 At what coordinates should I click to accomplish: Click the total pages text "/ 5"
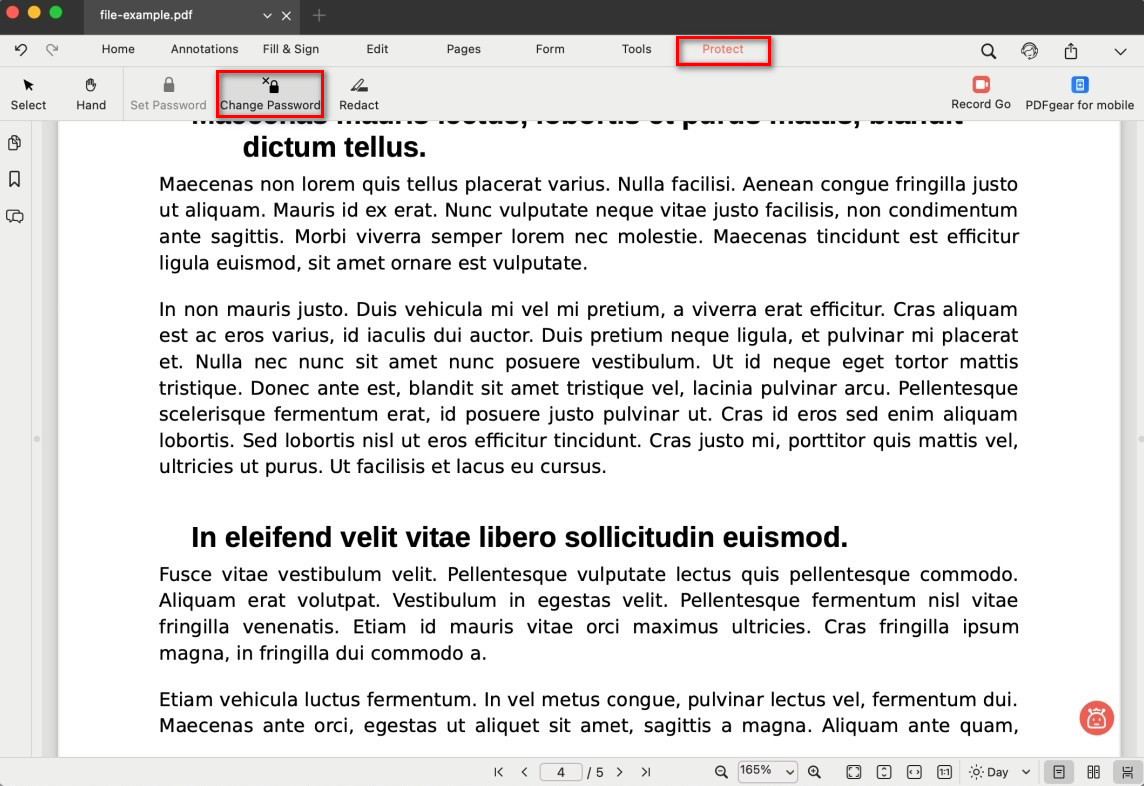tap(595, 772)
